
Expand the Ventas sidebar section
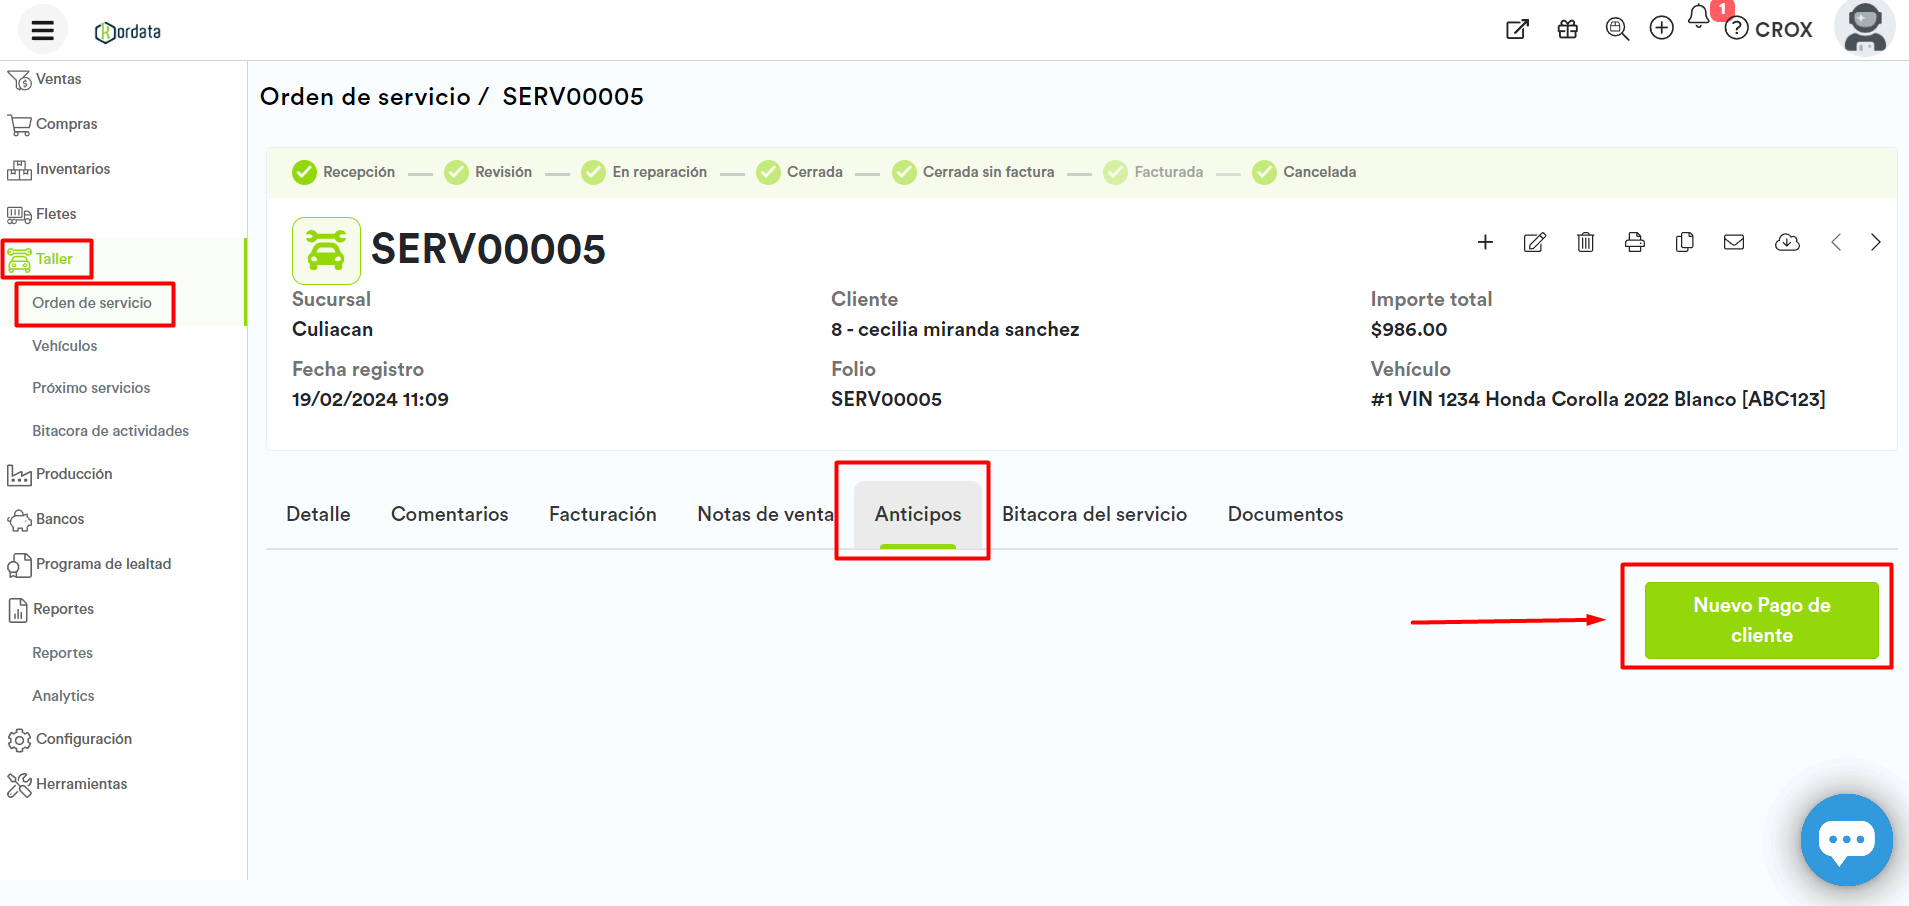coord(58,79)
